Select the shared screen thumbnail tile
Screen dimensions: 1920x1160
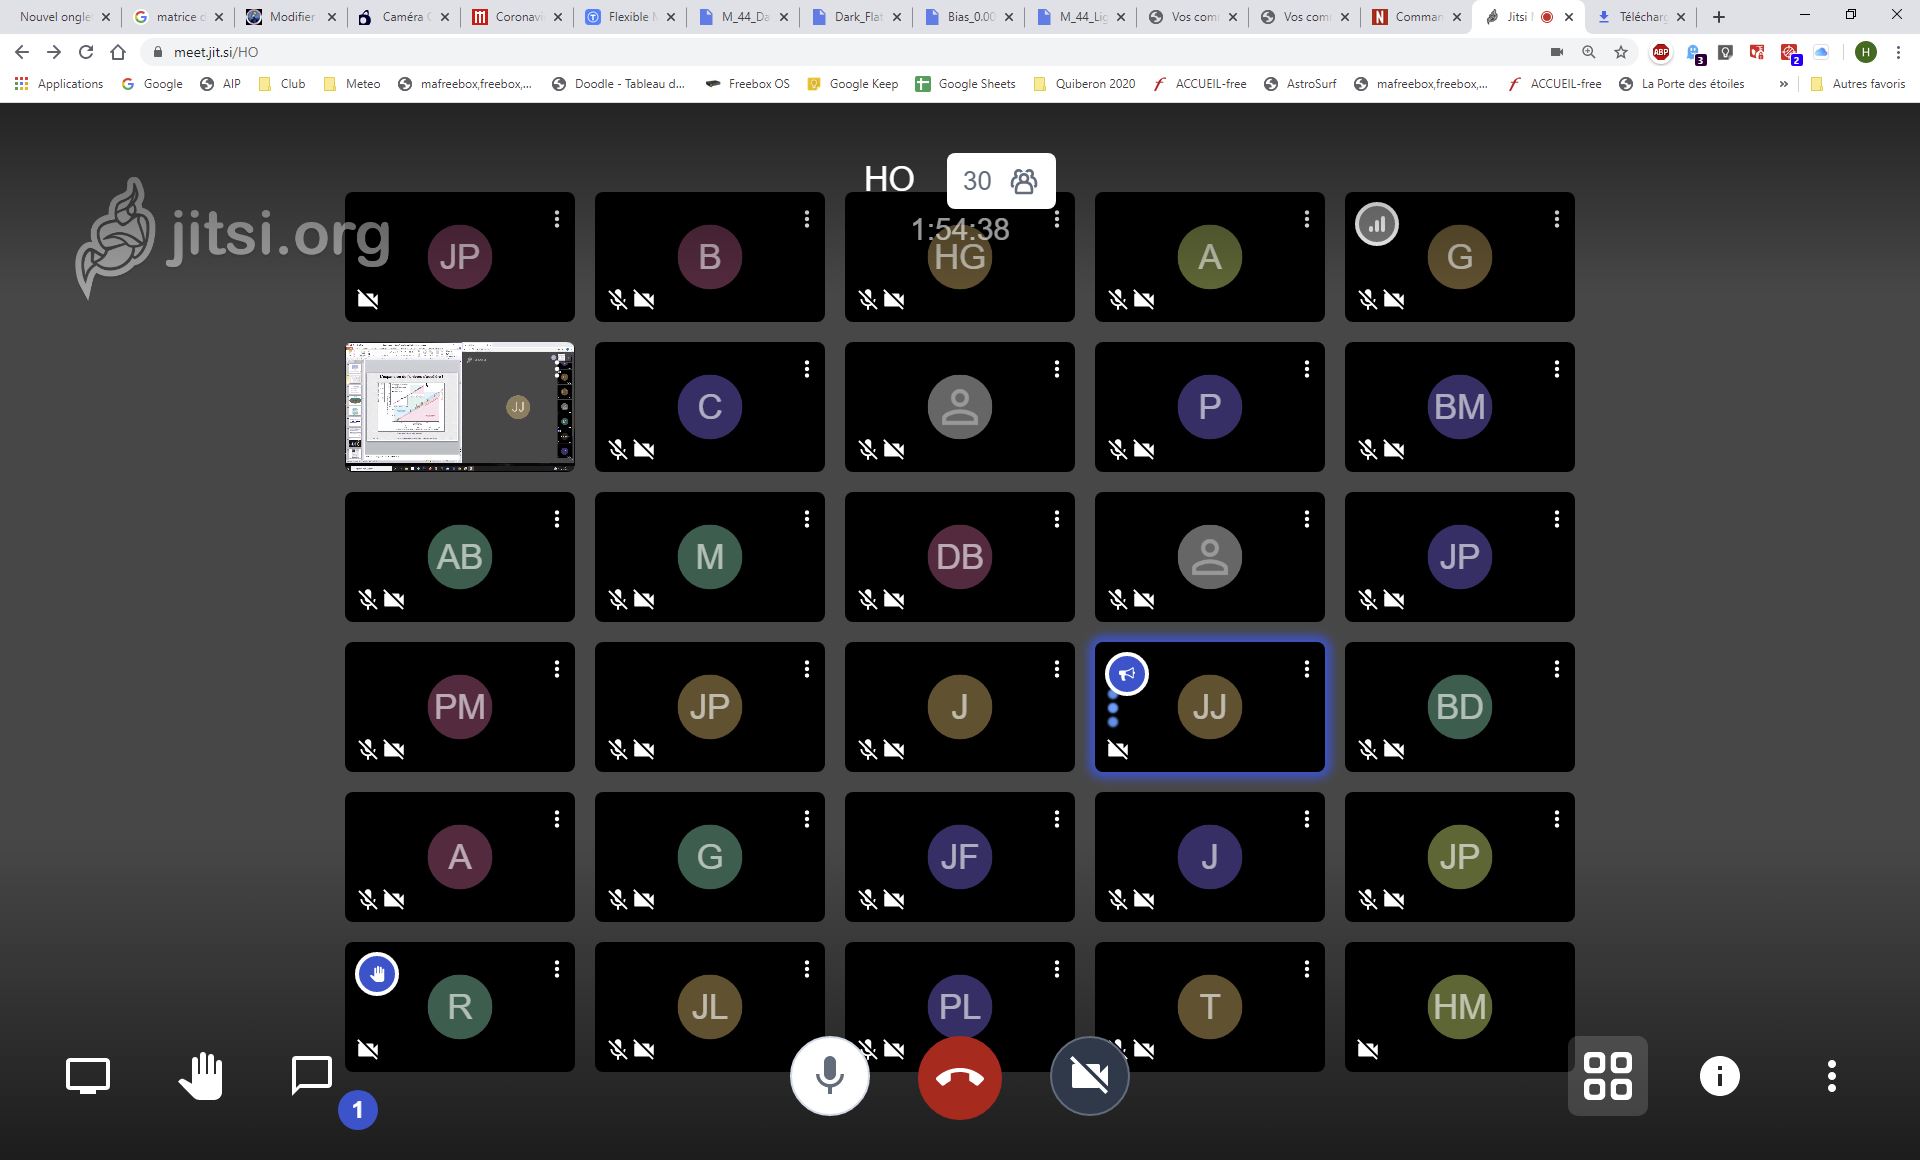460,407
